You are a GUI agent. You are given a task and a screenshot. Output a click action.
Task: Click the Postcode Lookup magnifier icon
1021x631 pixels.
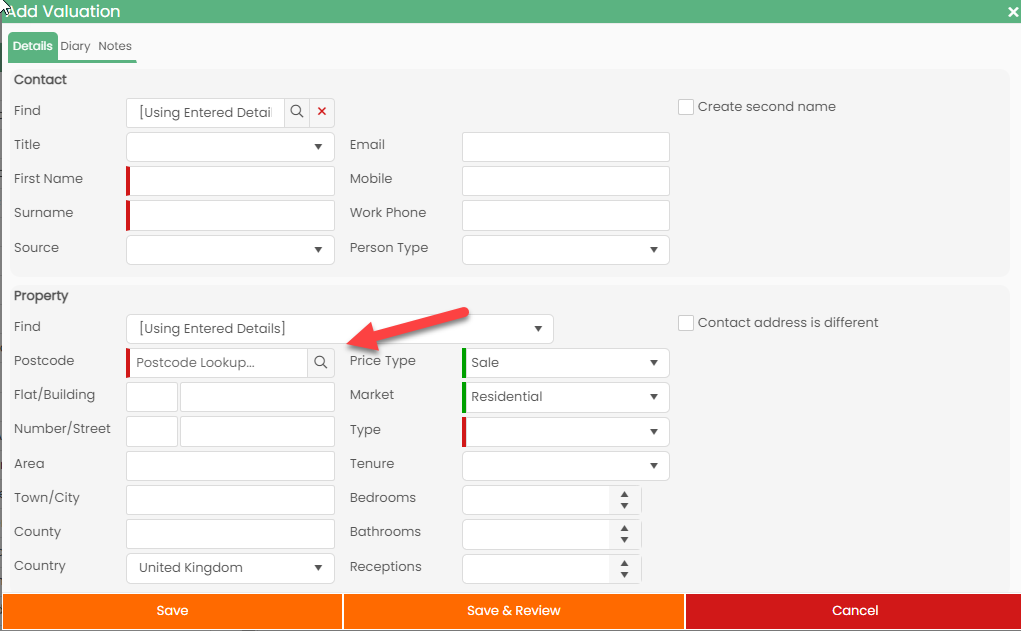pos(320,363)
